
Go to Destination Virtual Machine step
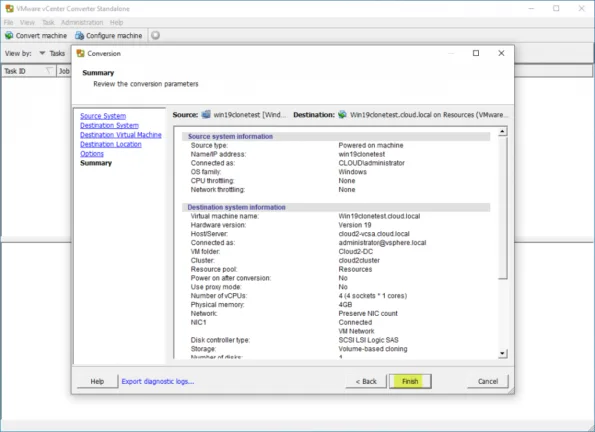pos(121,135)
